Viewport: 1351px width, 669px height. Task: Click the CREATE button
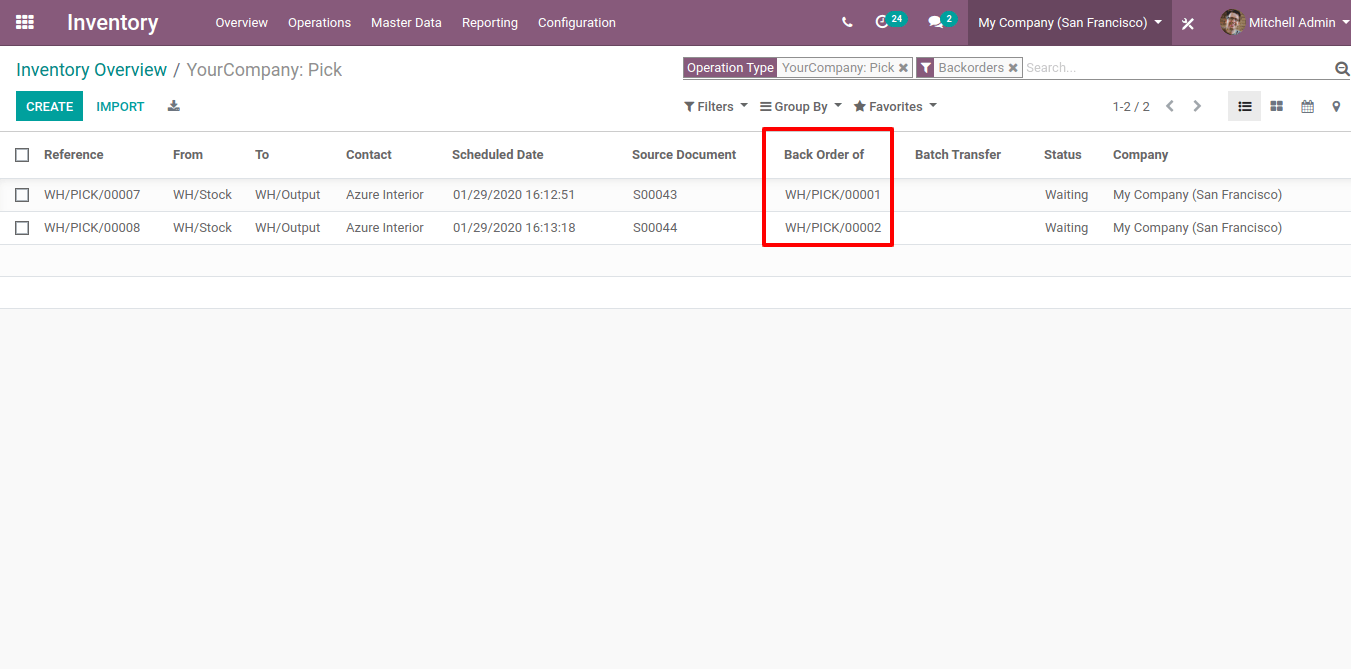[49, 105]
